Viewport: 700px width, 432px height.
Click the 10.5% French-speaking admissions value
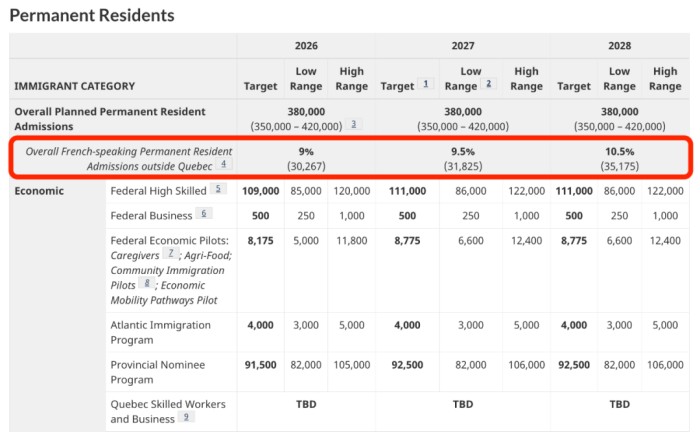pos(619,151)
